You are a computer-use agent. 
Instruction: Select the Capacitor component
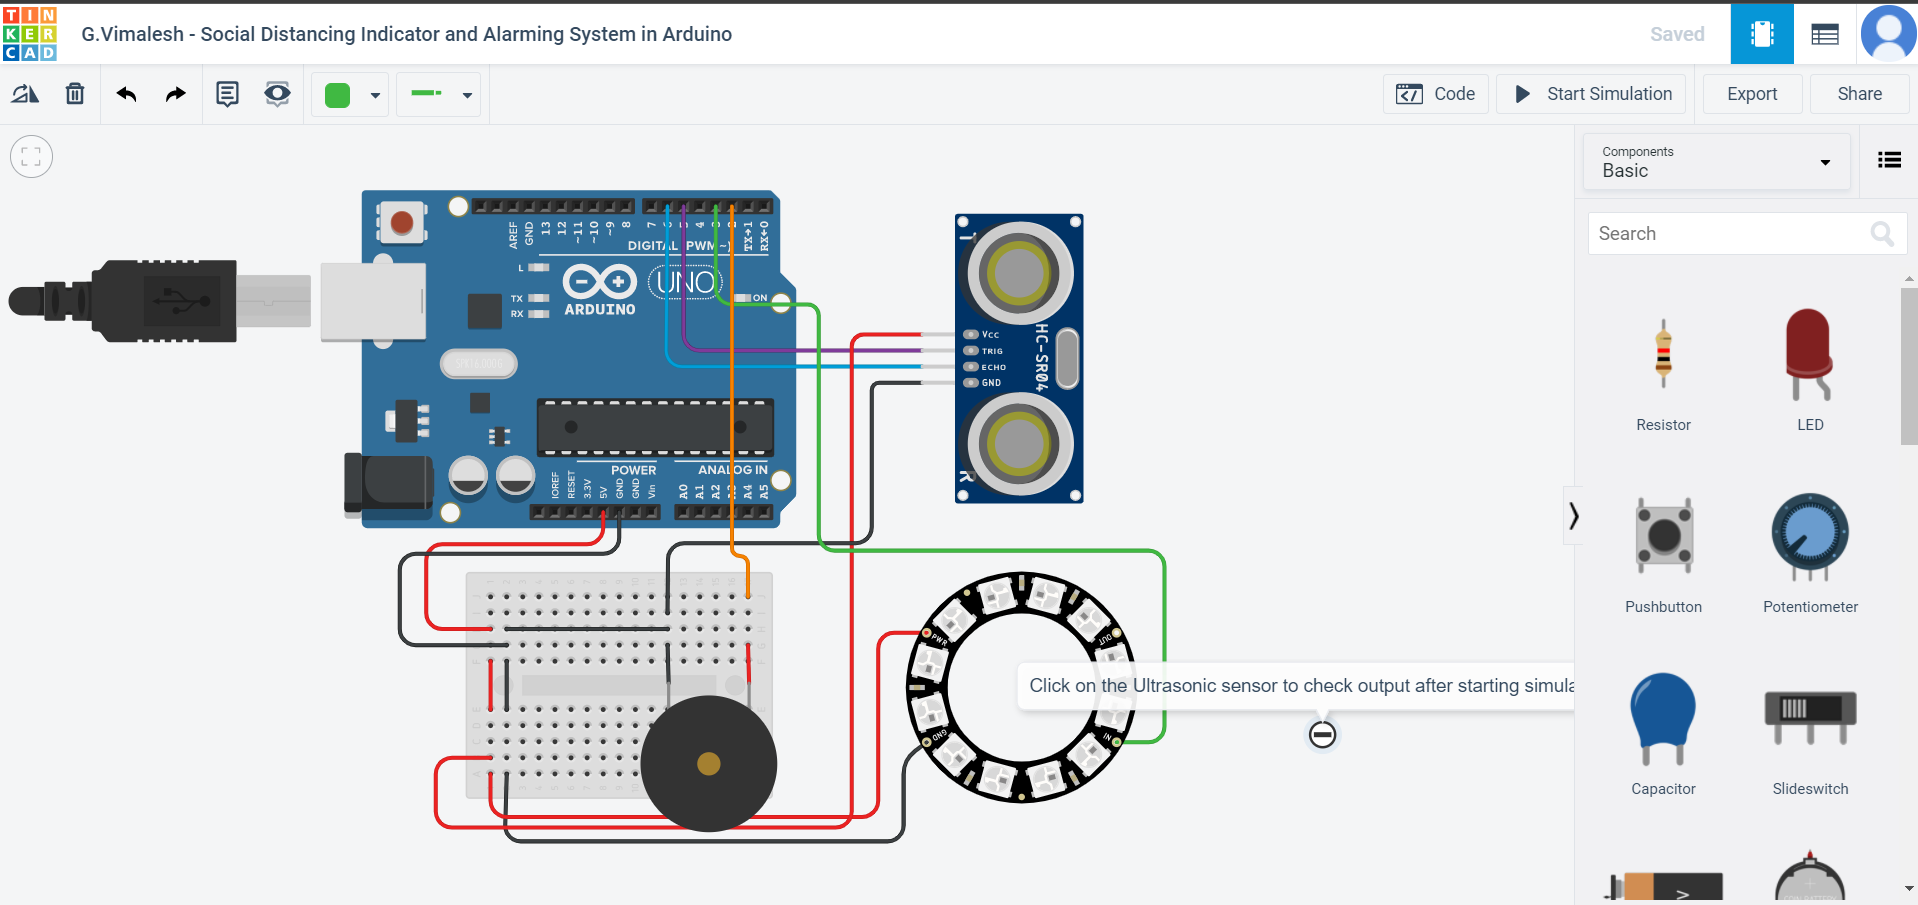click(x=1663, y=735)
